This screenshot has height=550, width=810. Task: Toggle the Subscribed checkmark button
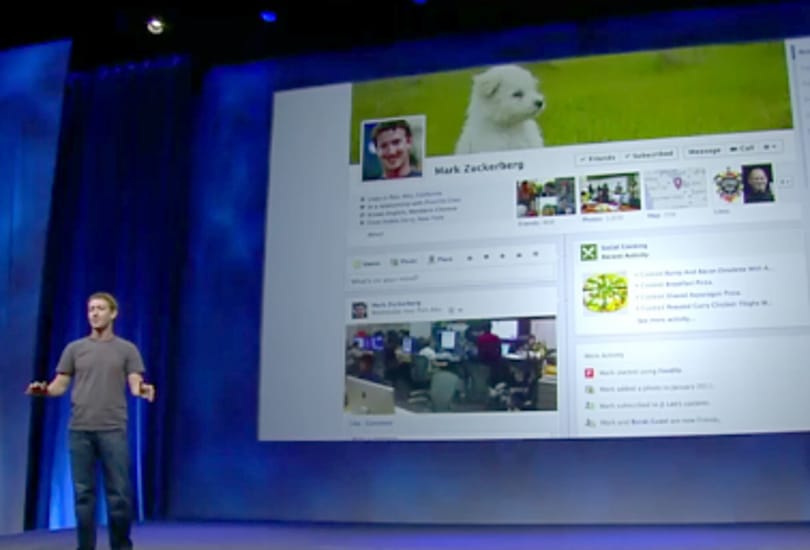pos(649,154)
